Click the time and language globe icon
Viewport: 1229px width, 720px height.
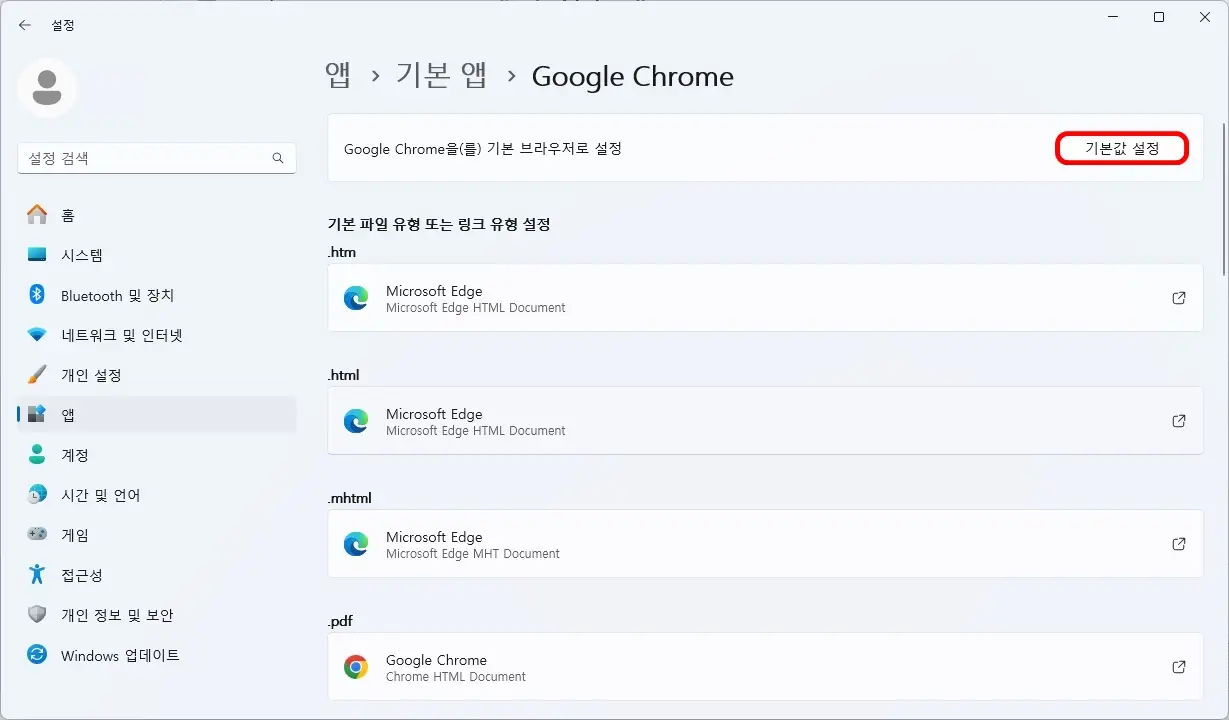37,495
